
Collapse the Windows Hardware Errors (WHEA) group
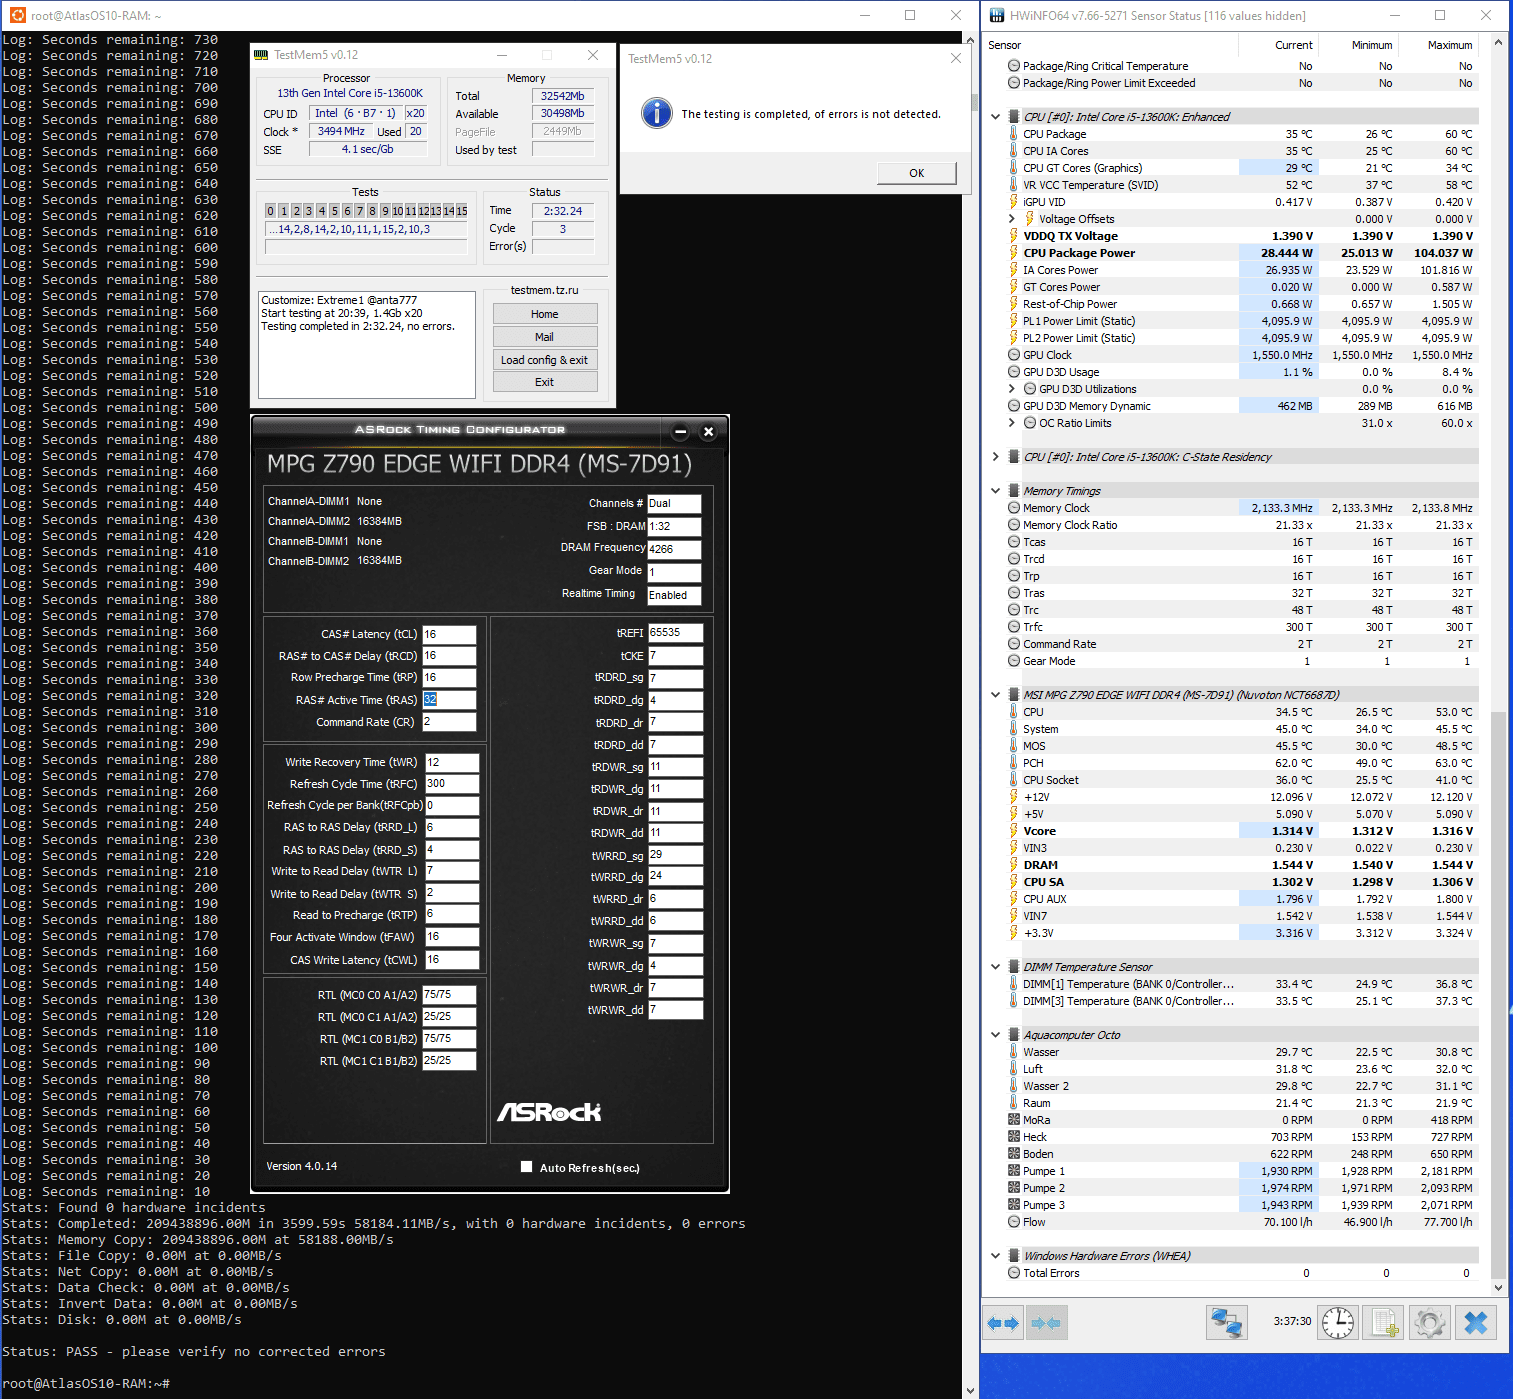tap(995, 1256)
